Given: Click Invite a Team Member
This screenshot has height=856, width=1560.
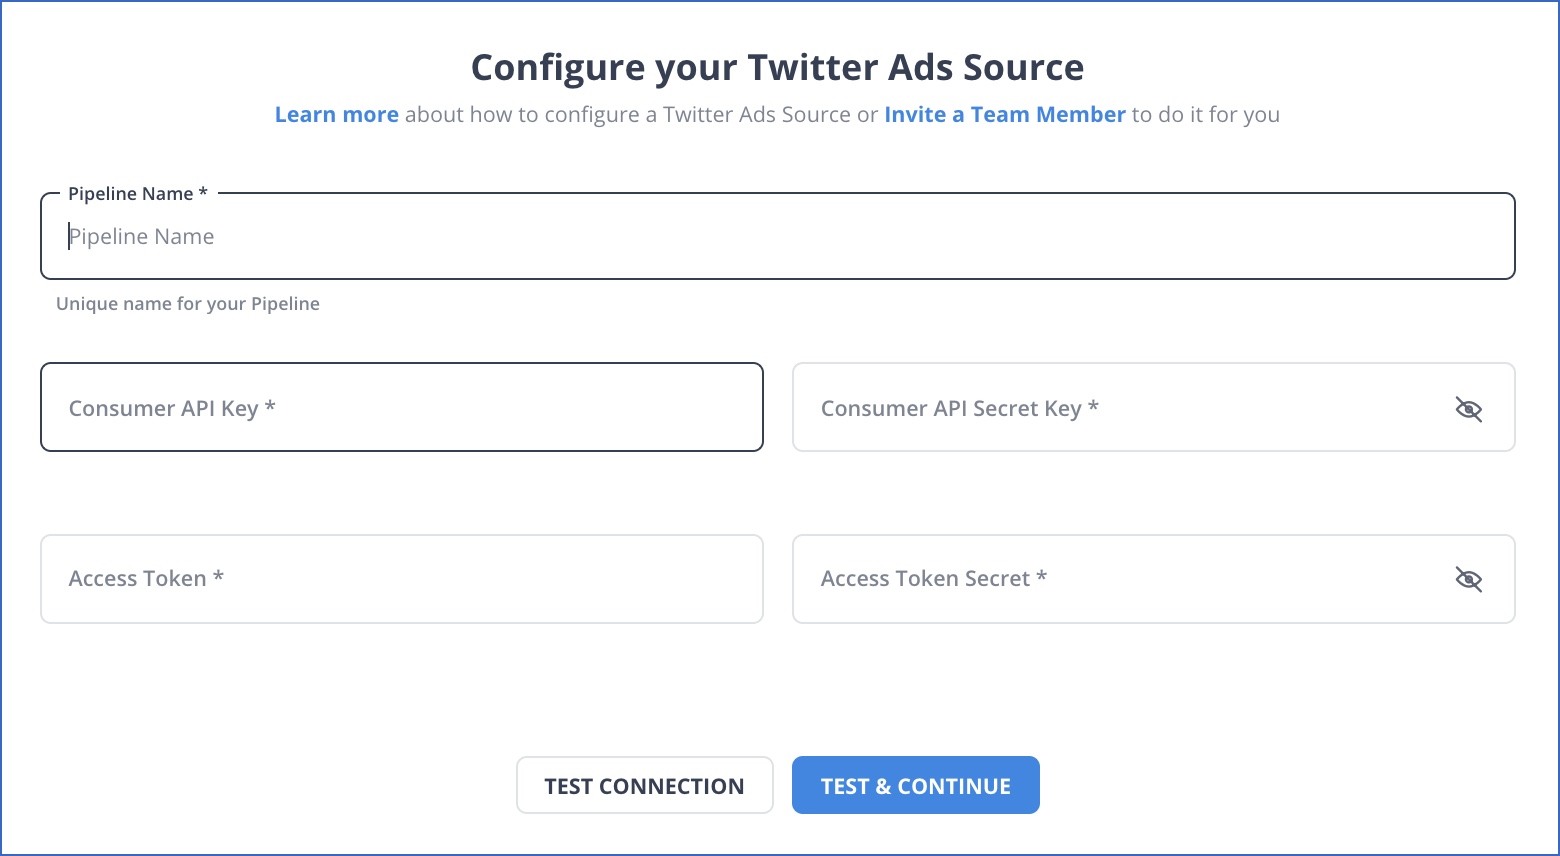Looking at the screenshot, I should pyautogui.click(x=1004, y=114).
